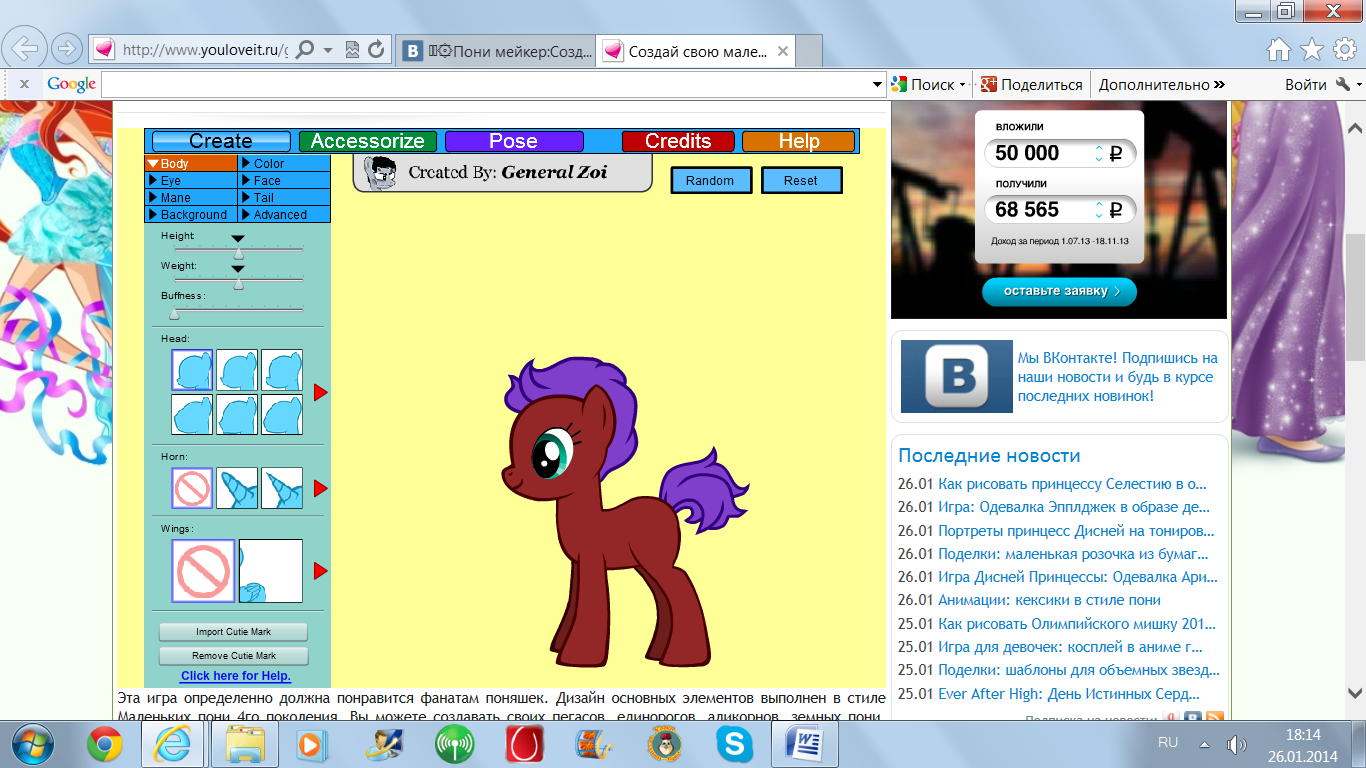Click Import Cutie Mark button
Image resolution: width=1366 pixels, height=768 pixels.
233,632
